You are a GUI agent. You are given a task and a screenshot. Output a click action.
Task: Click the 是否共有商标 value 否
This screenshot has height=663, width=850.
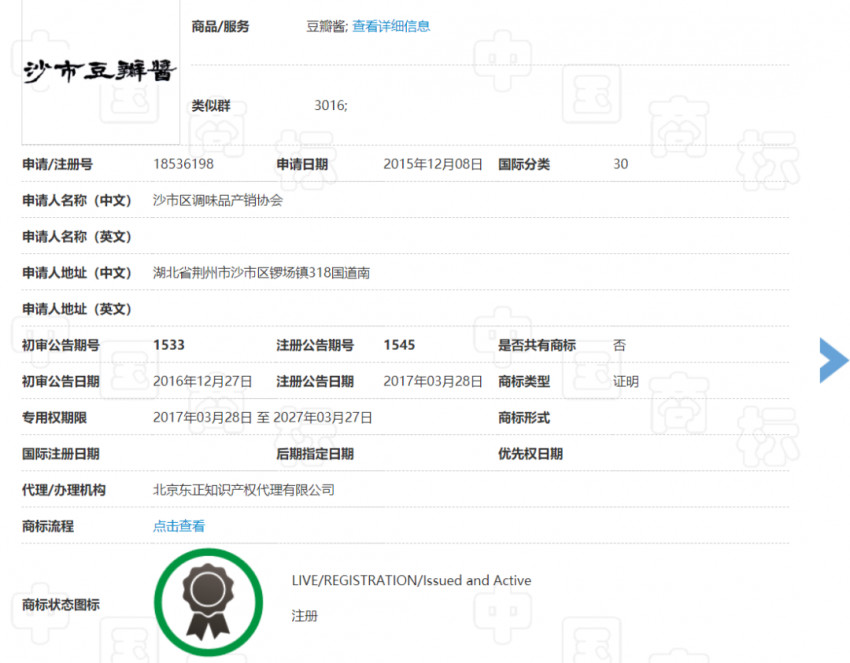click(619, 344)
